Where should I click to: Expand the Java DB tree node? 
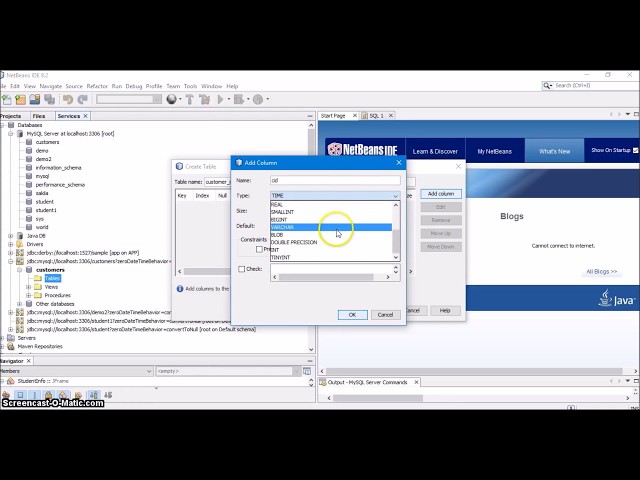point(11,236)
